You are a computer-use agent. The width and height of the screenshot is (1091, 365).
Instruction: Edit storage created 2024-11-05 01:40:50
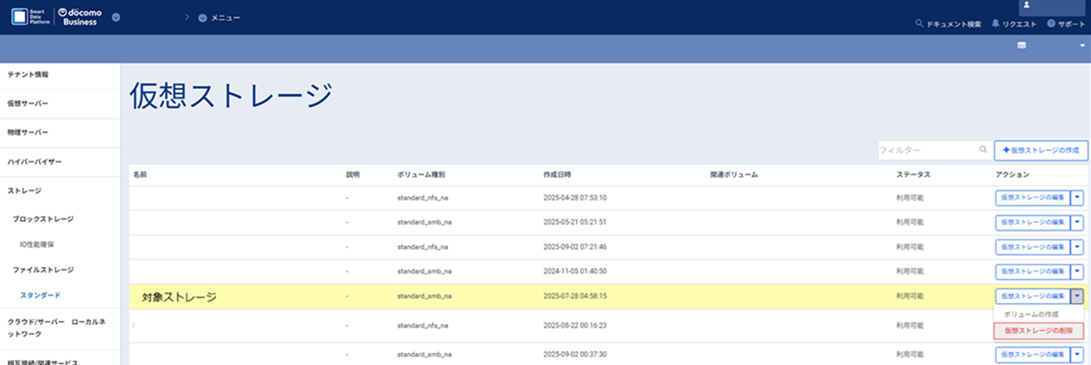point(1033,272)
